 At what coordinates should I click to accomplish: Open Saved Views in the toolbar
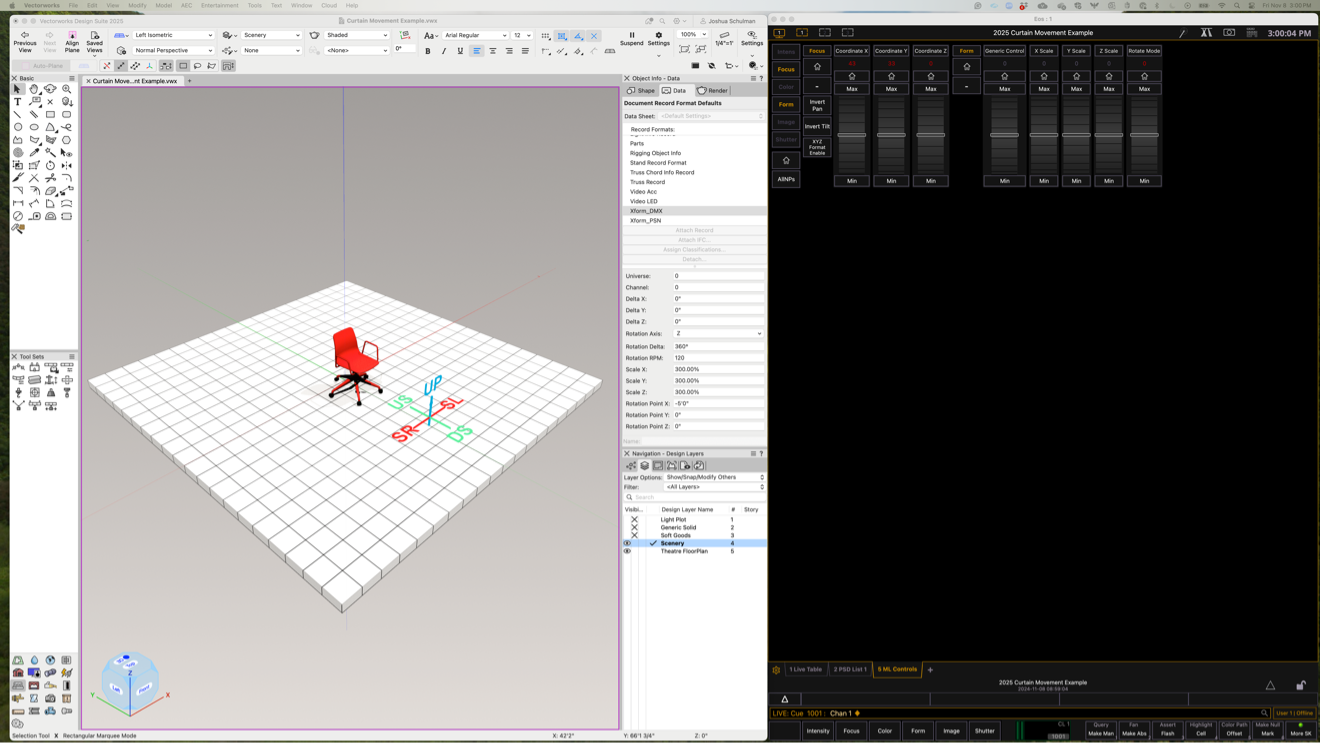coord(94,39)
